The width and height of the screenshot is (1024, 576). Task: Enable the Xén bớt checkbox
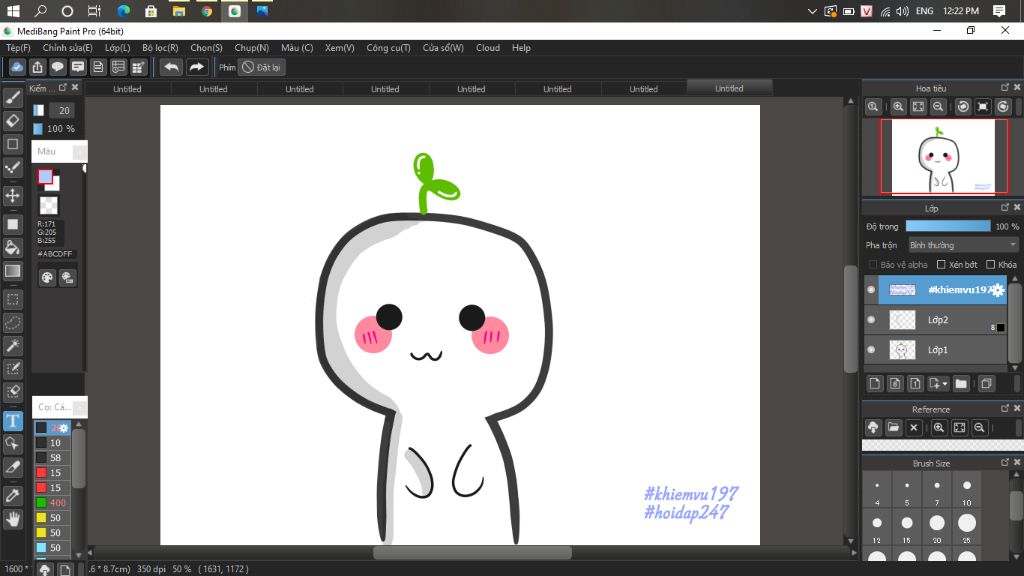(x=942, y=265)
